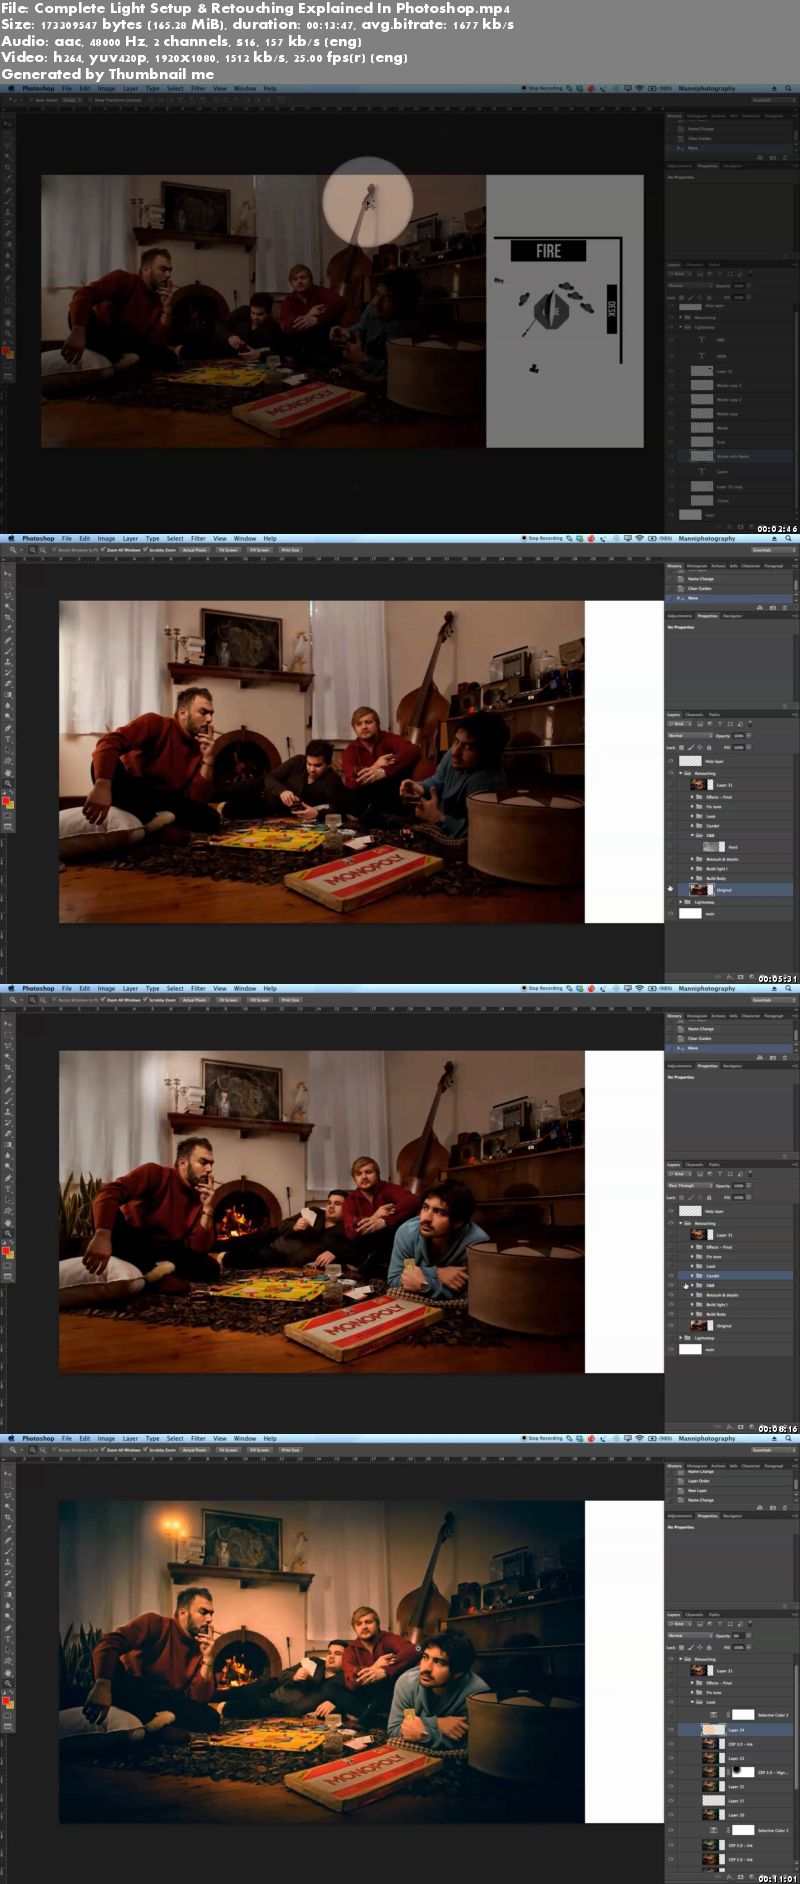Open the Layer menu in the 00:05:31 frame
The image size is (800, 1884).
pos(130,538)
